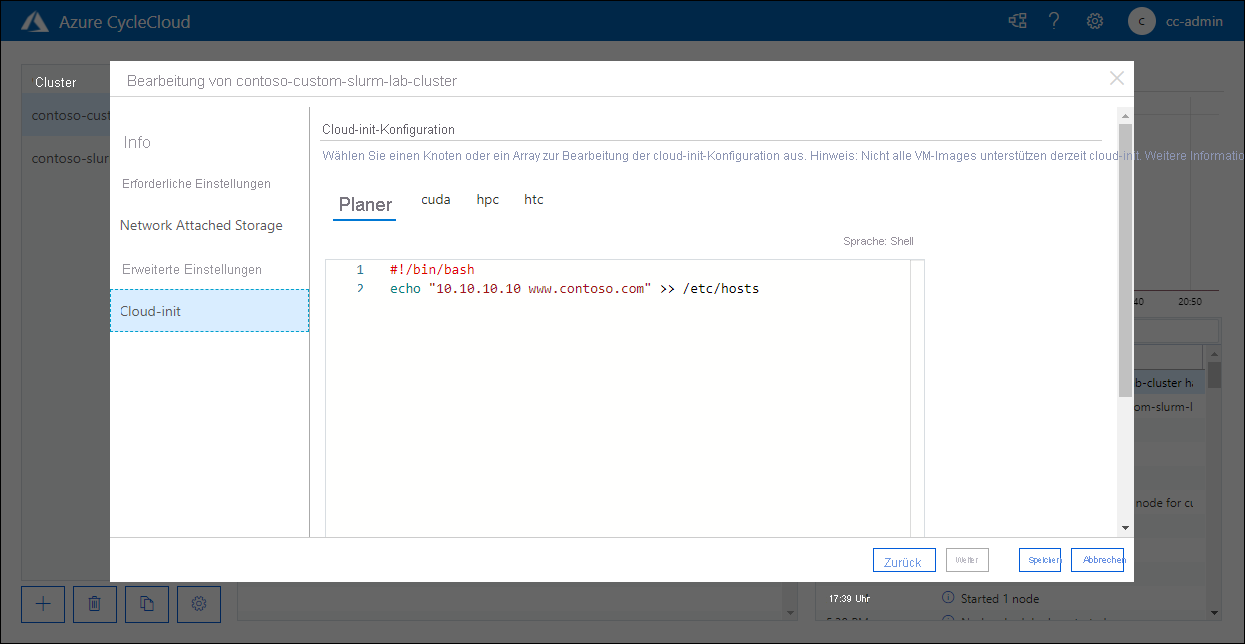Delete the cluster using the trash icon
Screen dimensions: 1245x644
tap(94, 604)
